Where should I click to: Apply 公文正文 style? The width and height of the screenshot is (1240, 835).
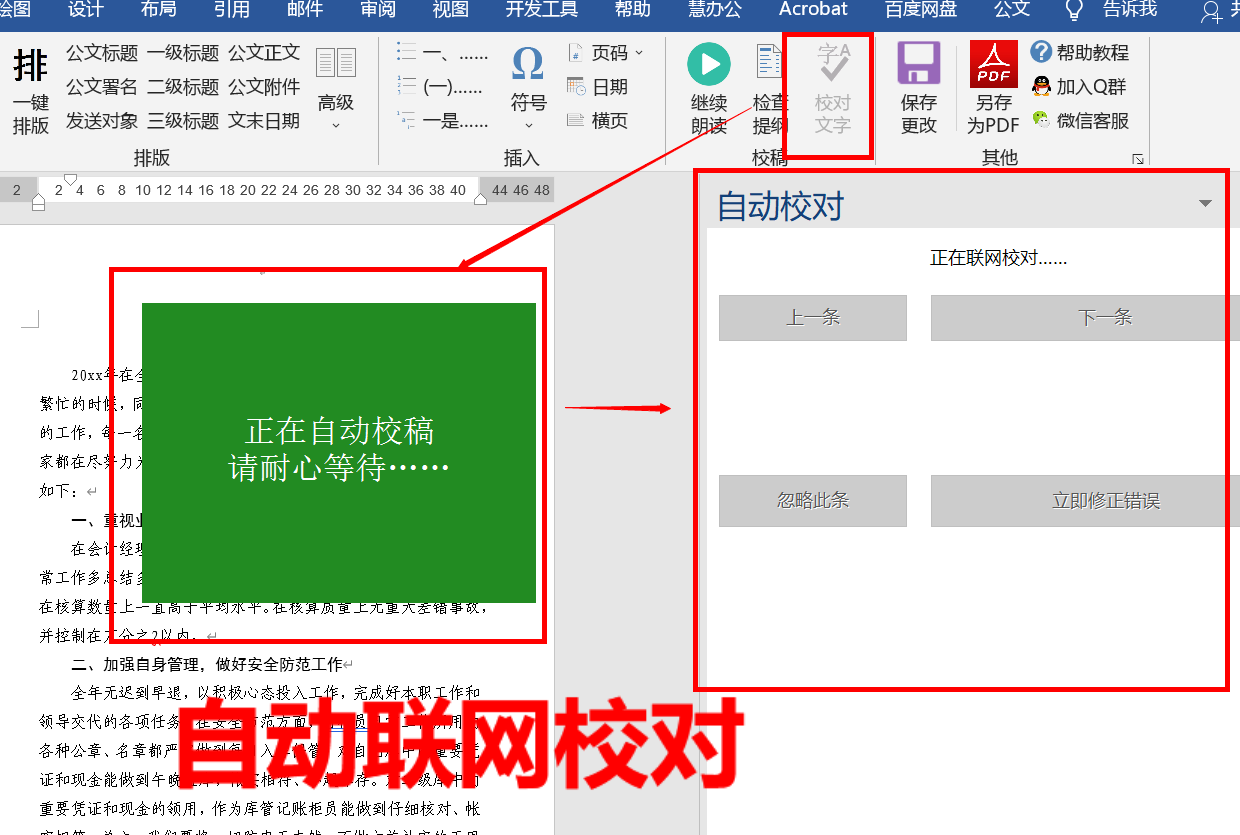[x=264, y=53]
